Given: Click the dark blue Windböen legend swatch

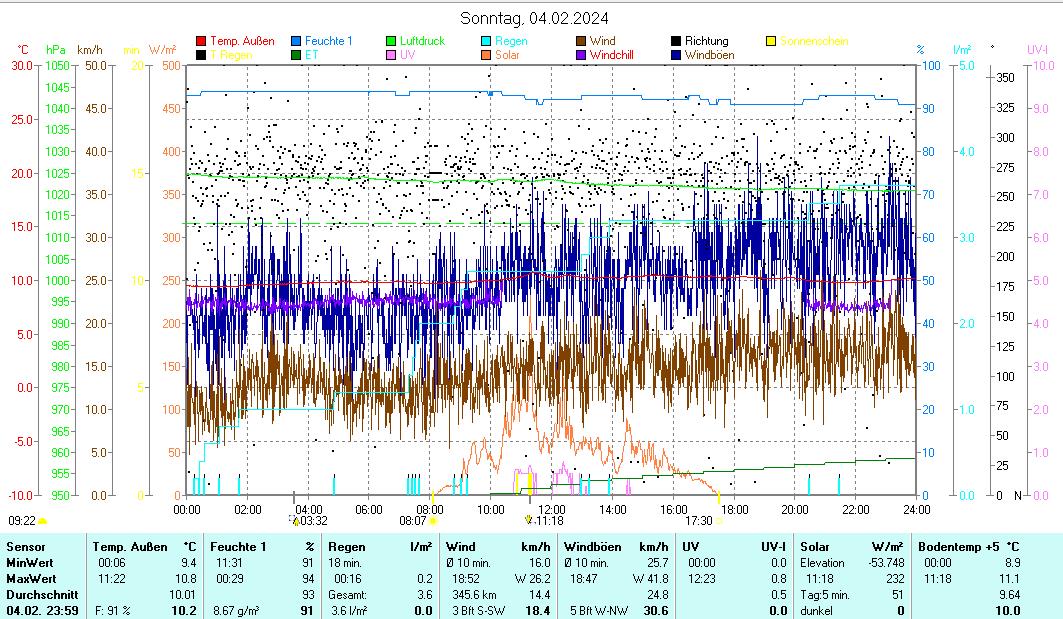Looking at the screenshot, I should pos(676,56).
